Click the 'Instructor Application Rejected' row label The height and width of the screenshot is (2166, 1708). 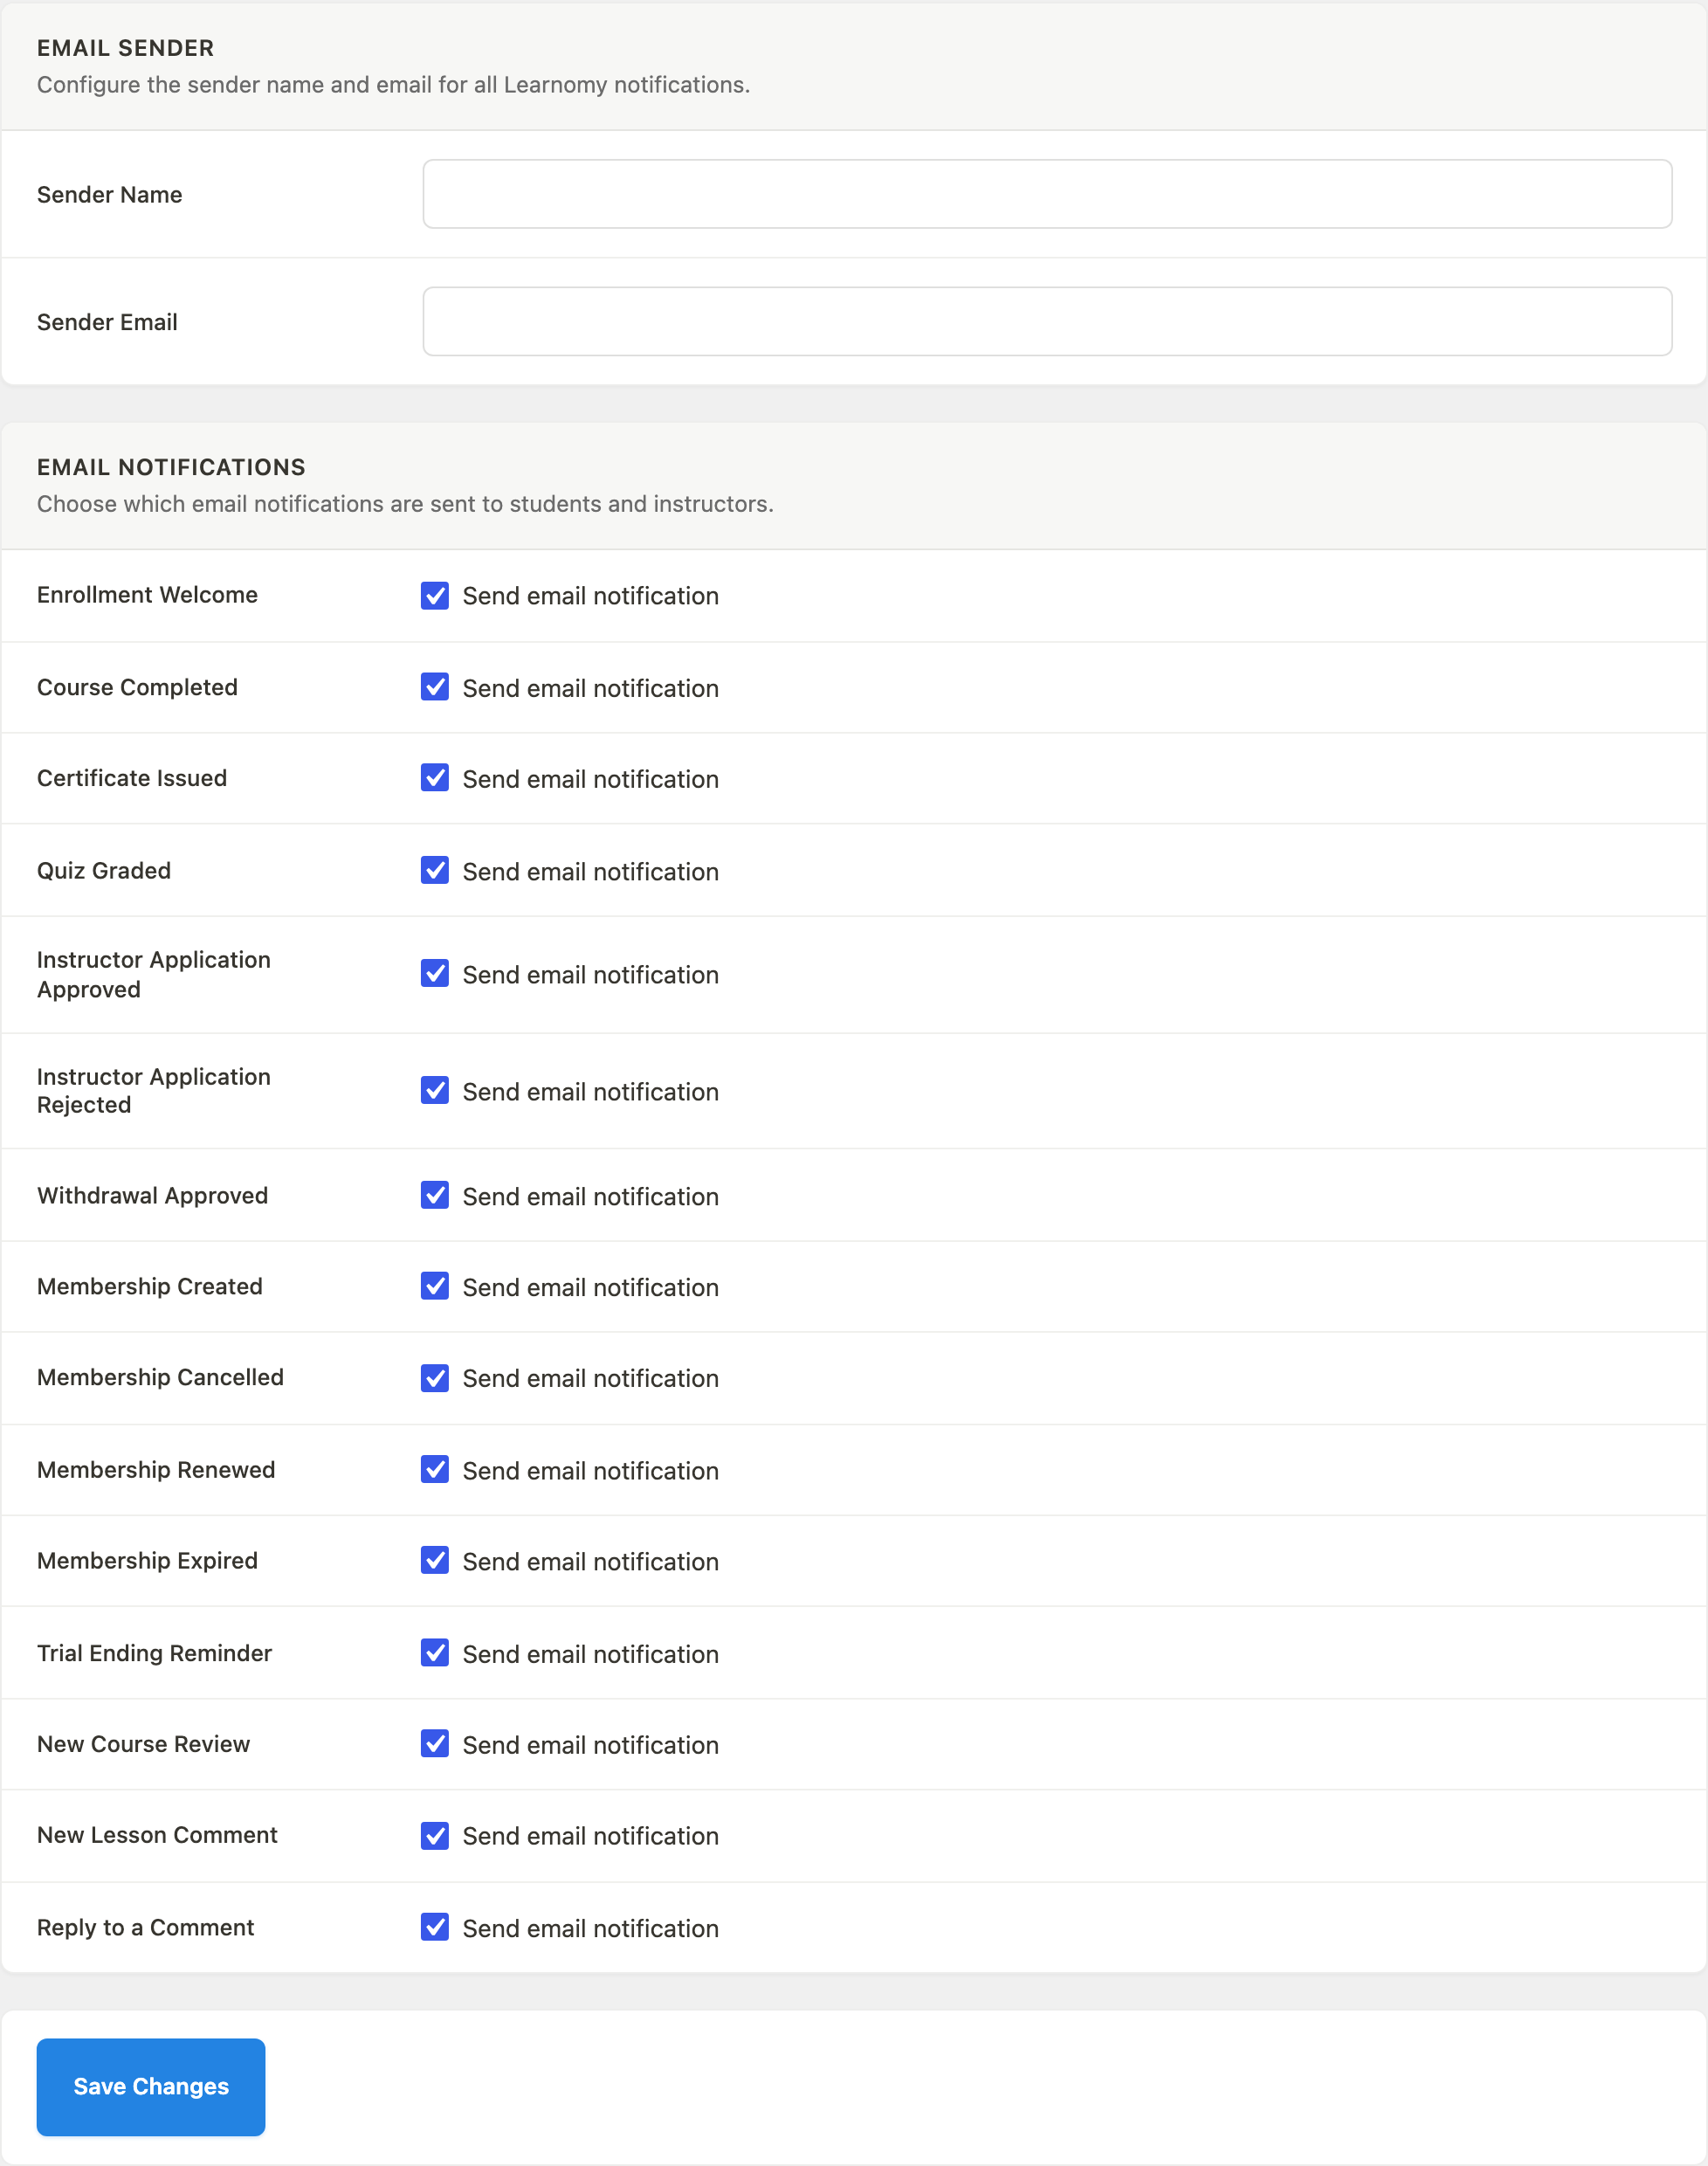[x=153, y=1091]
